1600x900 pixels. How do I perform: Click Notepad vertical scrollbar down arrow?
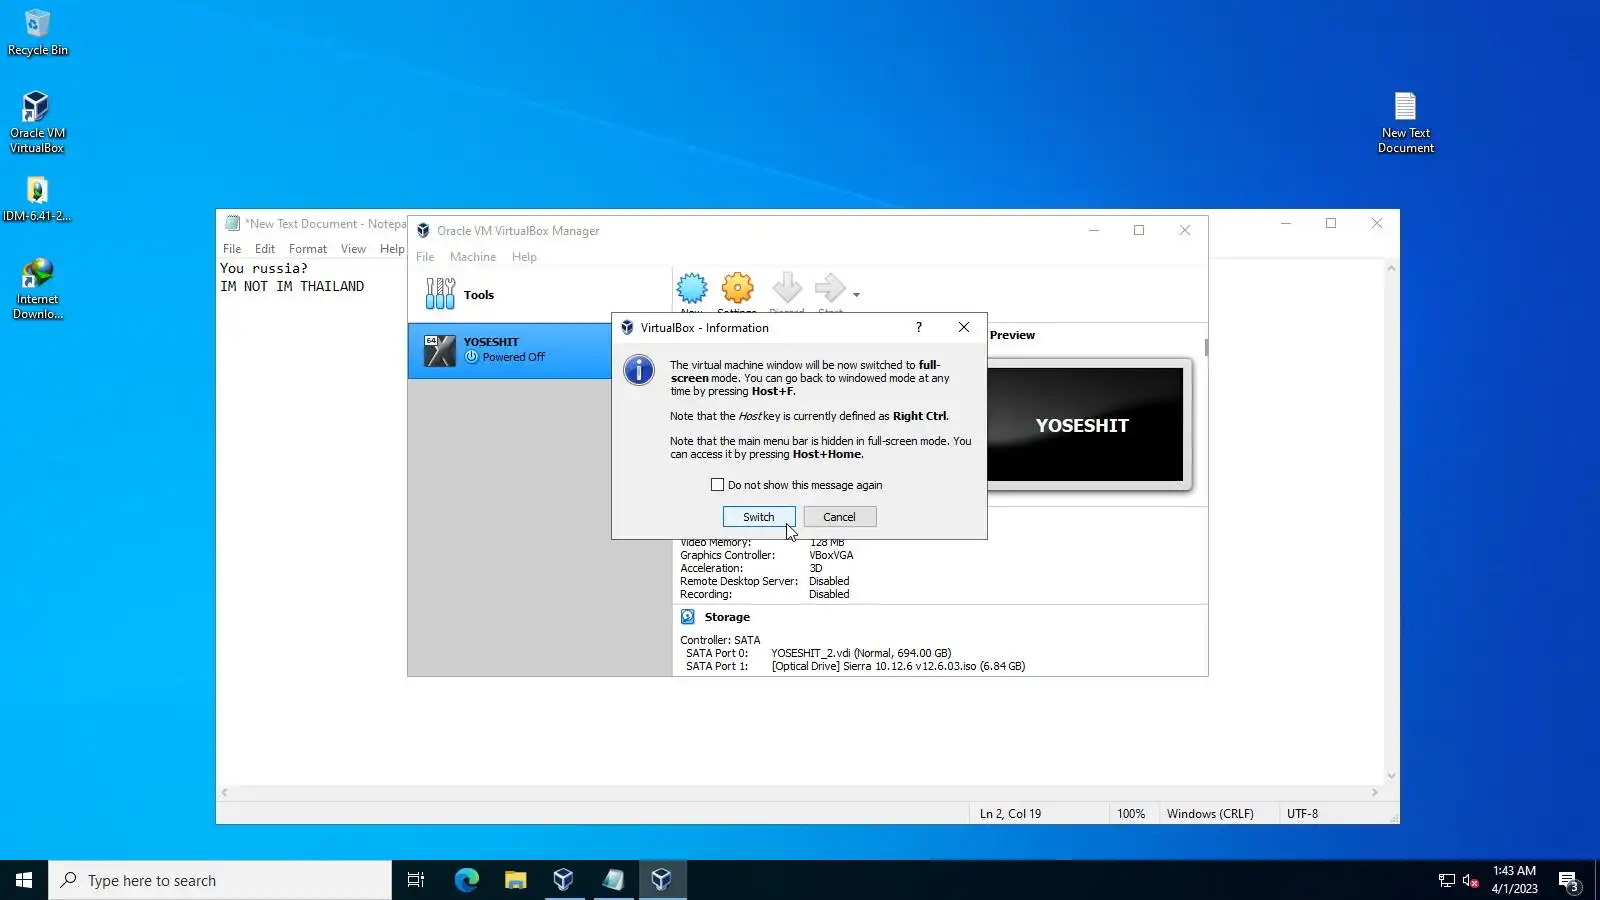pos(1391,776)
